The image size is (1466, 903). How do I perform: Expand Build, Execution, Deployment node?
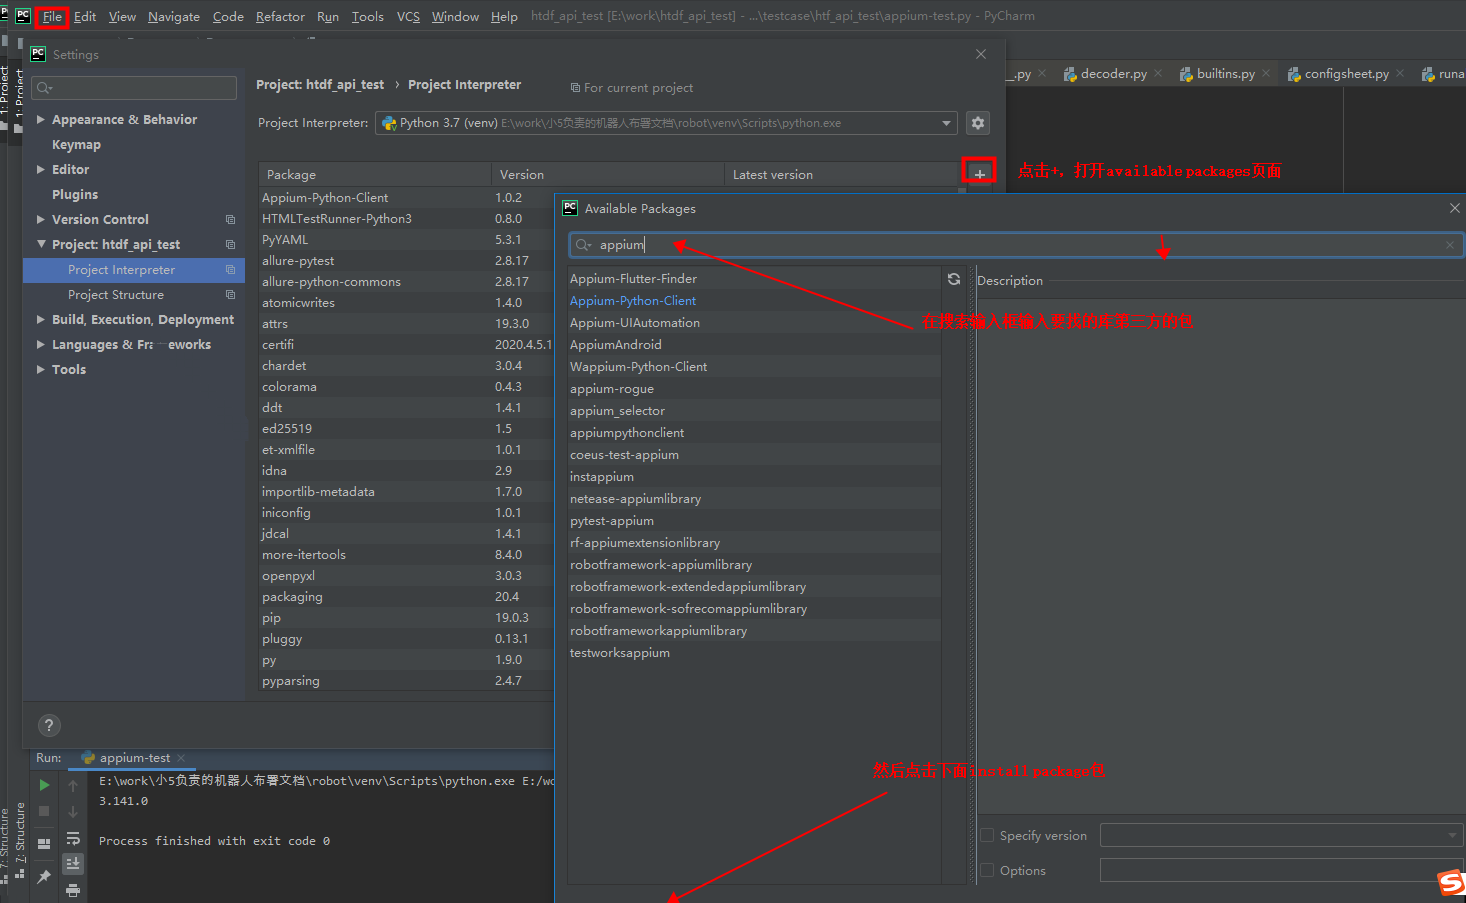tap(41, 319)
